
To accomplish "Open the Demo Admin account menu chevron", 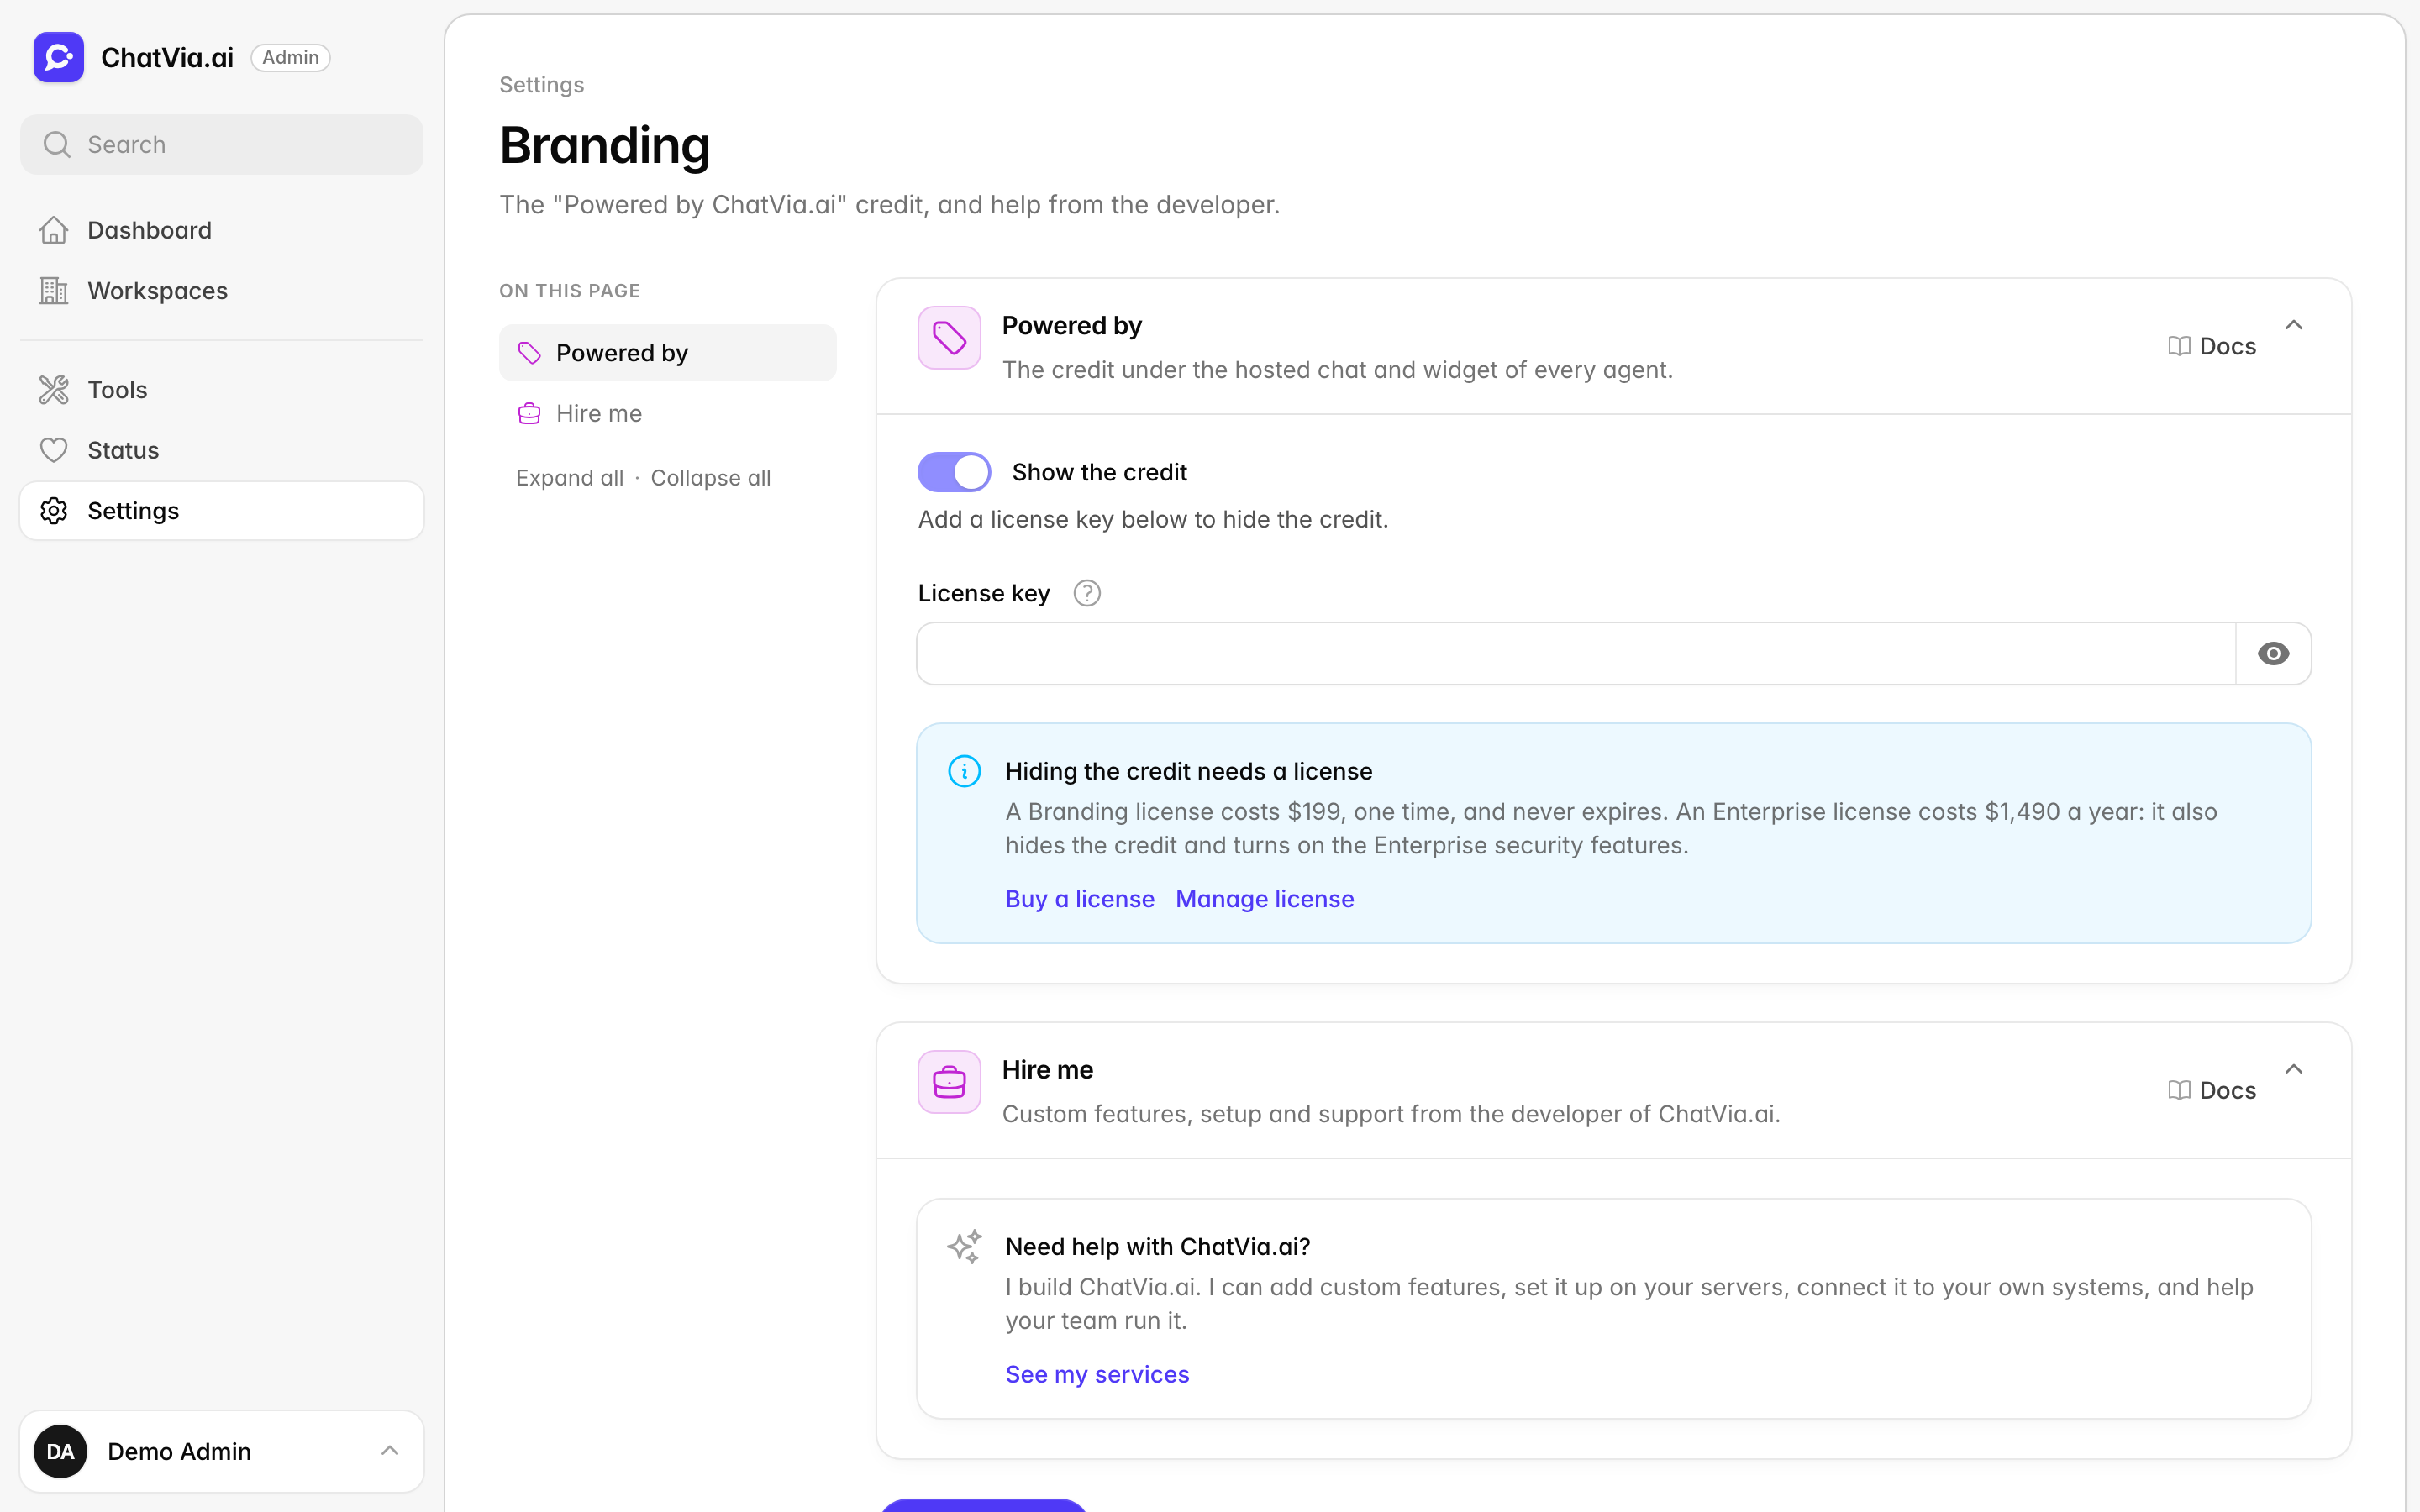I will click(390, 1451).
